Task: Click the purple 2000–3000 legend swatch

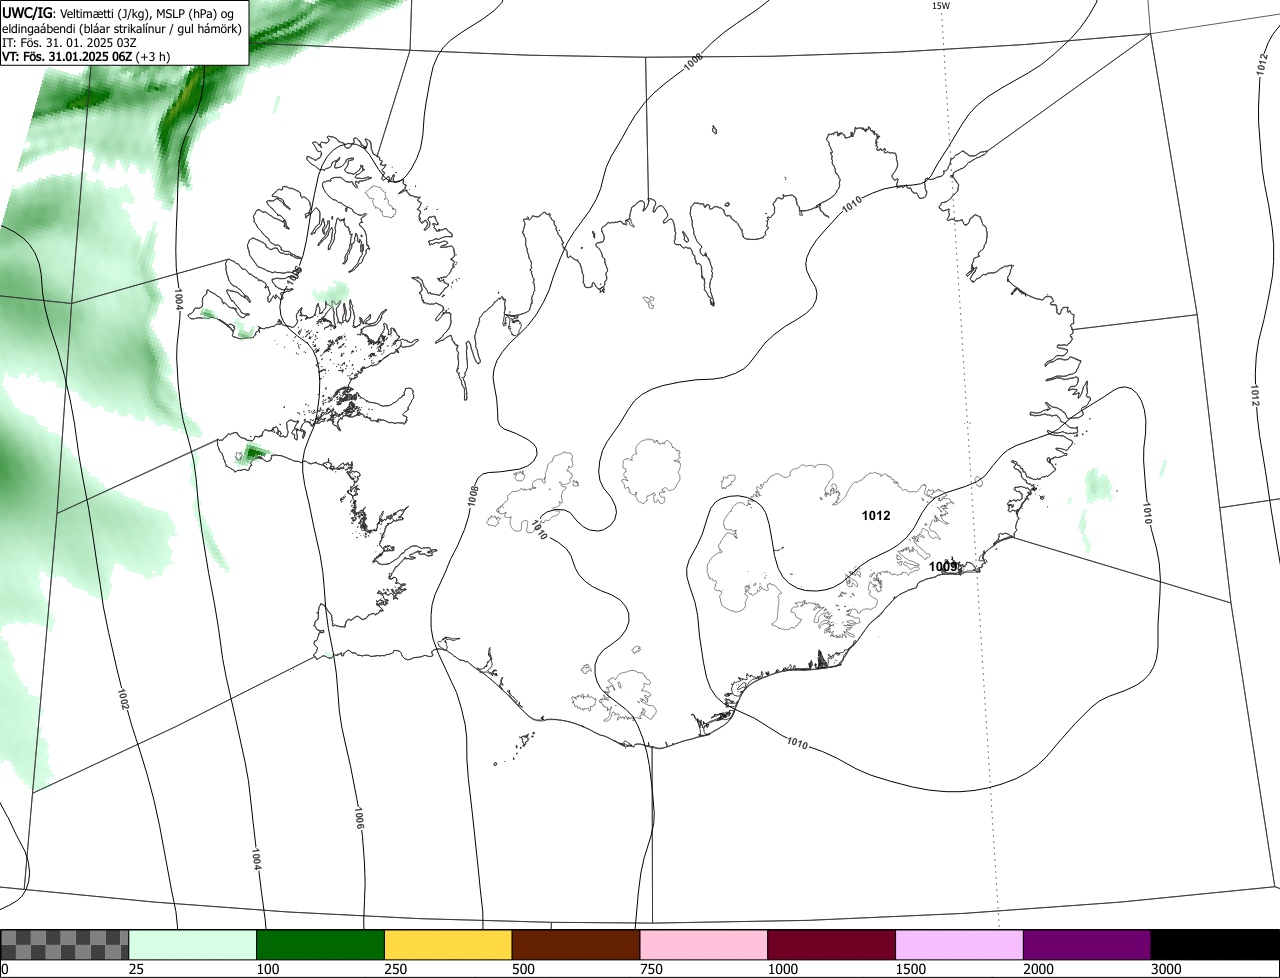Action: [1087, 945]
